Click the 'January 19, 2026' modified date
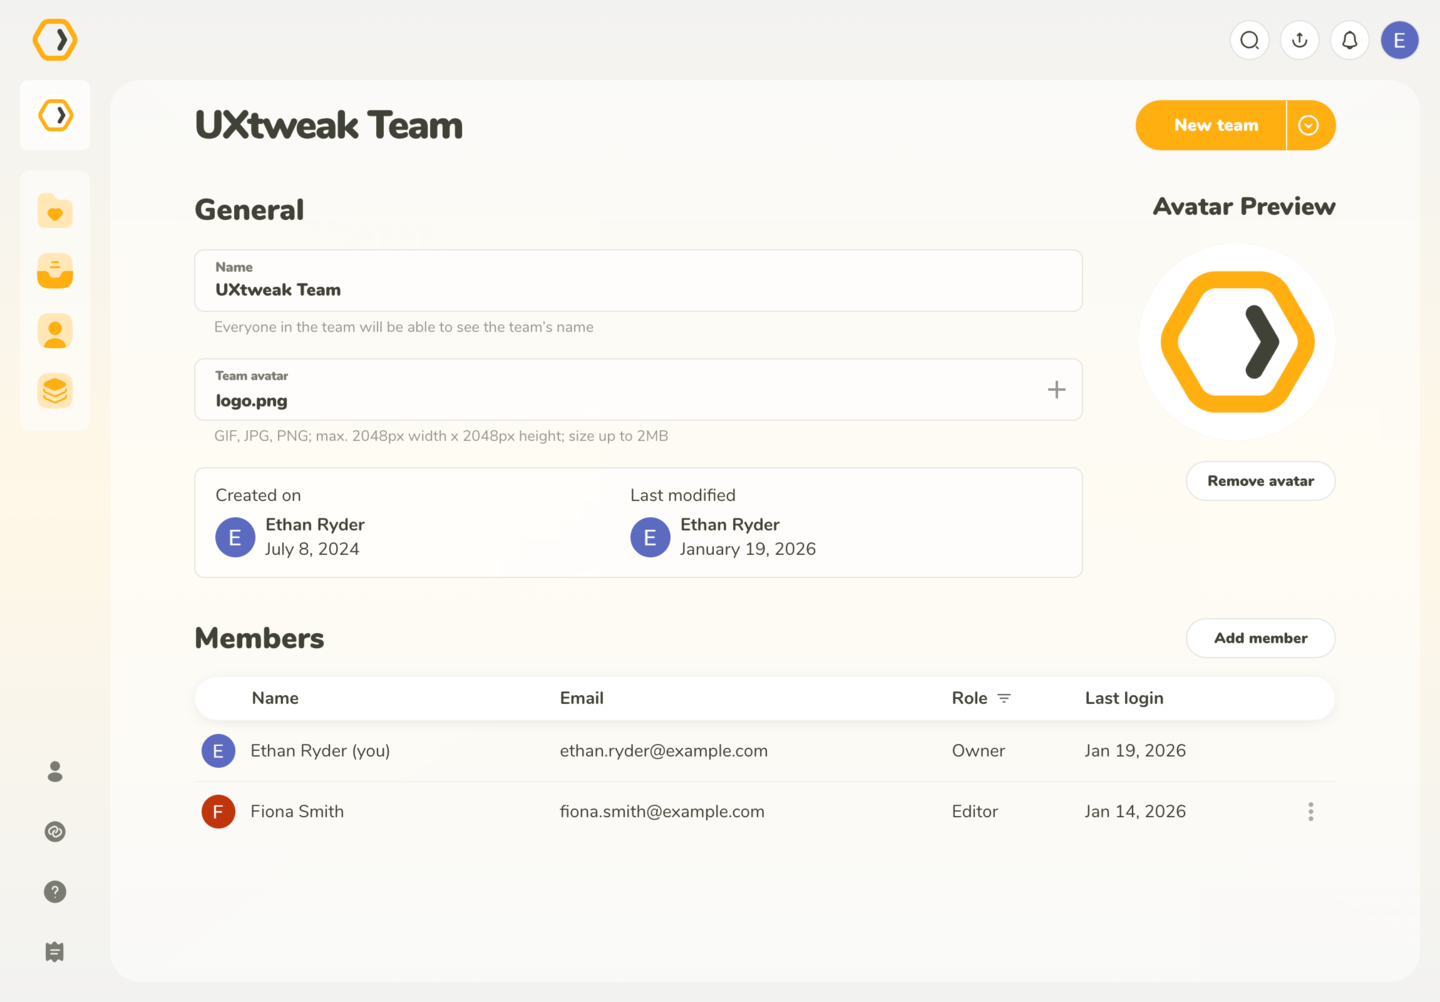The image size is (1440, 1002). (x=748, y=549)
